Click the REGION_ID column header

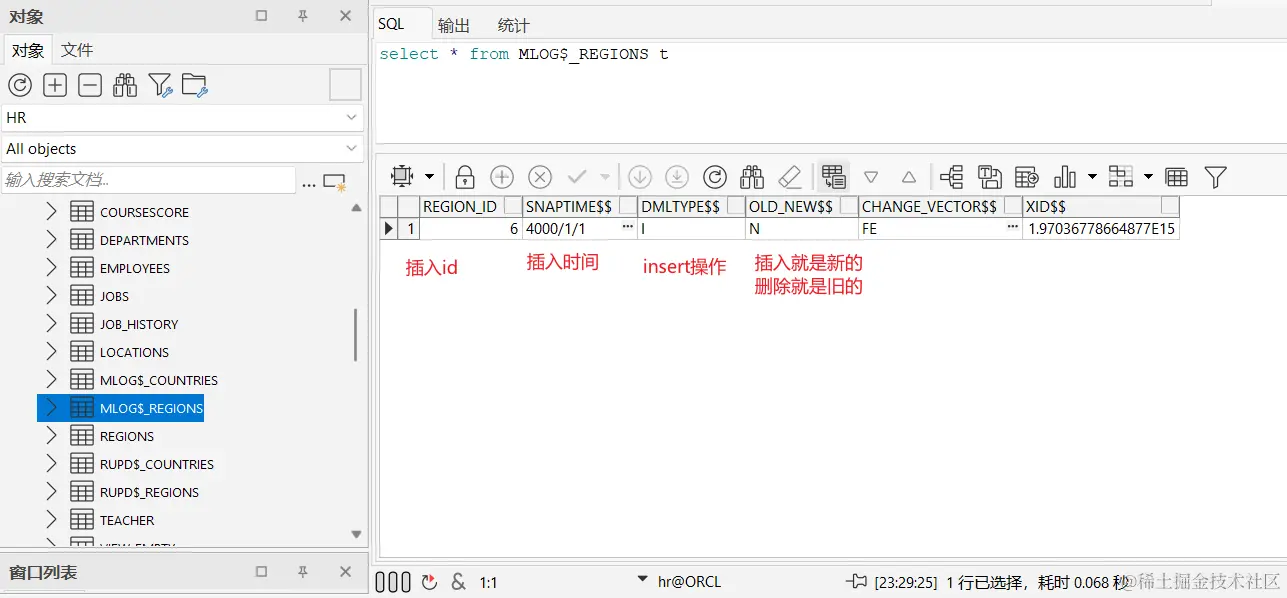(x=471, y=206)
